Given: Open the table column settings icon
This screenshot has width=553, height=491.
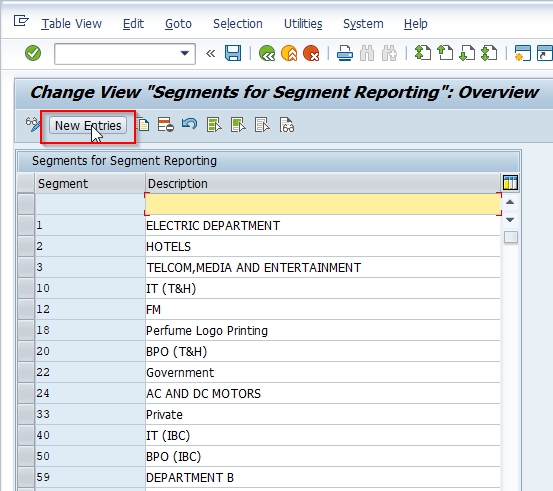Looking at the screenshot, I should tap(510, 183).
